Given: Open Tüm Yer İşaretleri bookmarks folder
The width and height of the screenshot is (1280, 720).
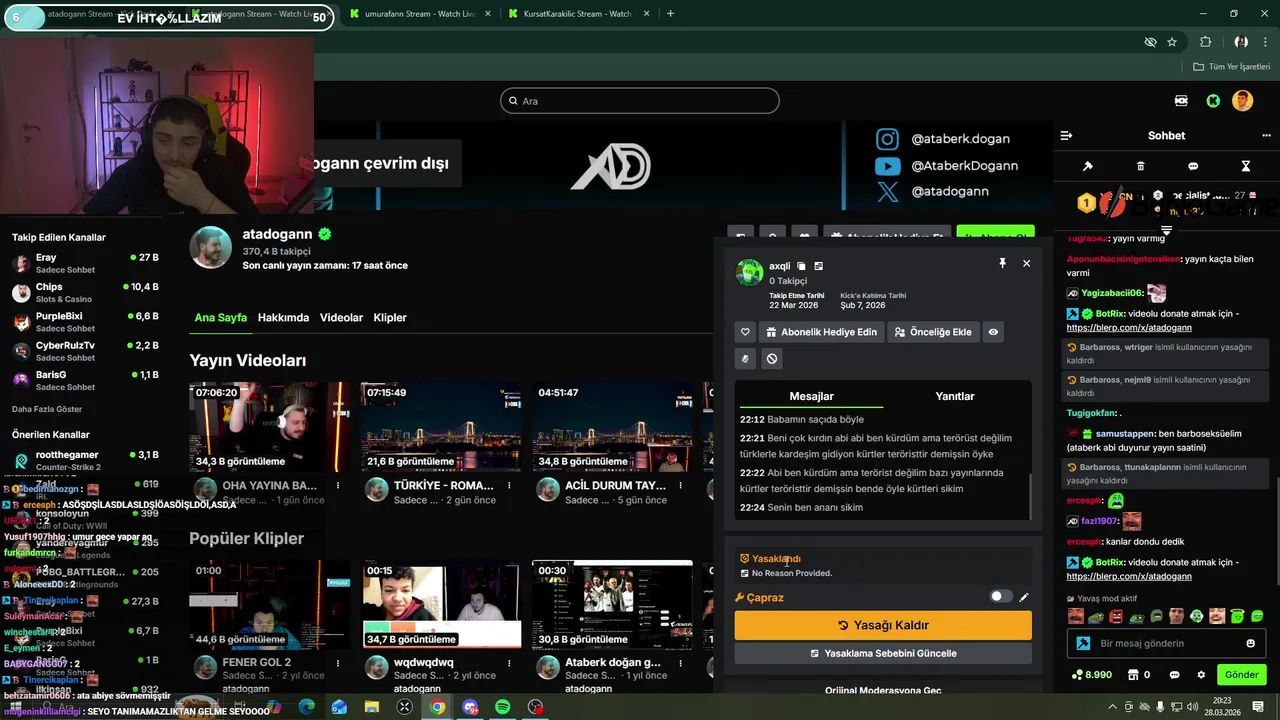Looking at the screenshot, I should pyautogui.click(x=1232, y=67).
